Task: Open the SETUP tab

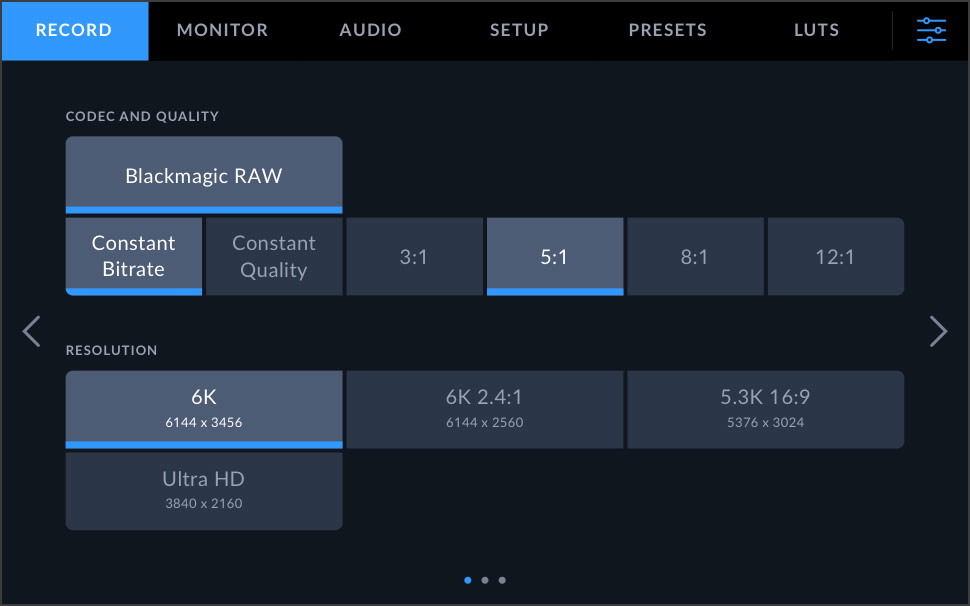Action: pyautogui.click(x=519, y=30)
